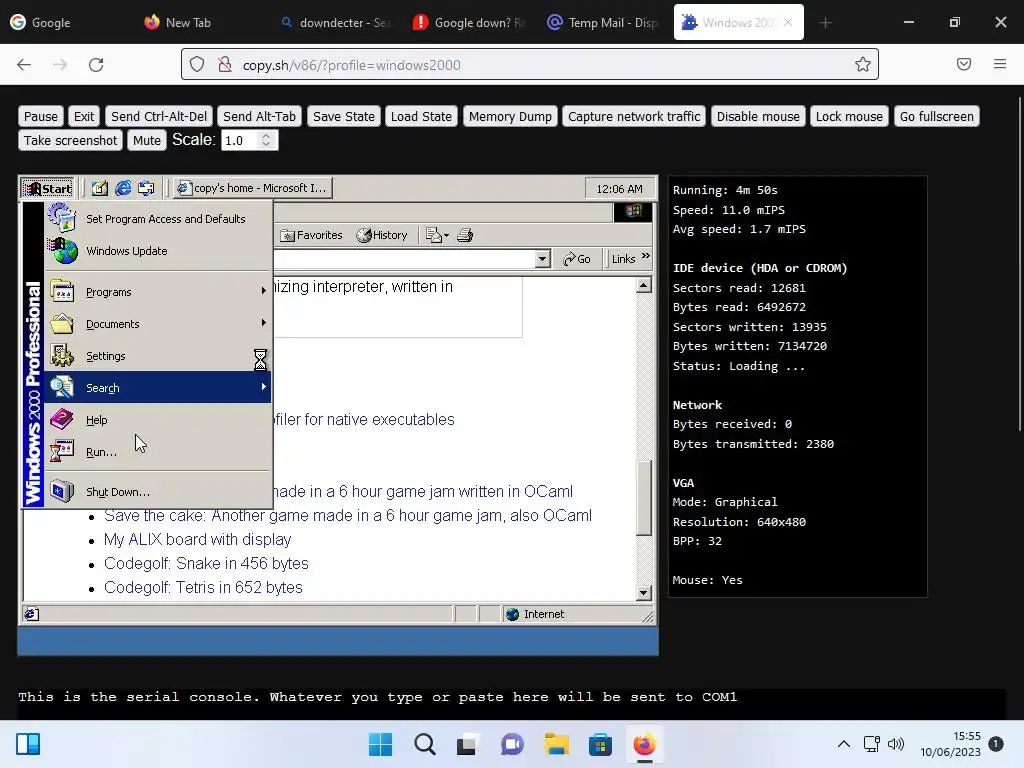This screenshot has height=768, width=1024.
Task: Open the IE address bar dropdown arrow
Action: pos(542,259)
